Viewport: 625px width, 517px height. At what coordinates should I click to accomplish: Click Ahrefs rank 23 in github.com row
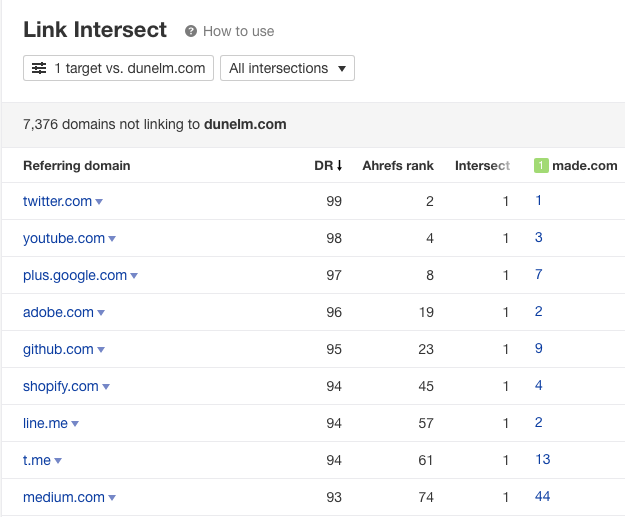(426, 349)
